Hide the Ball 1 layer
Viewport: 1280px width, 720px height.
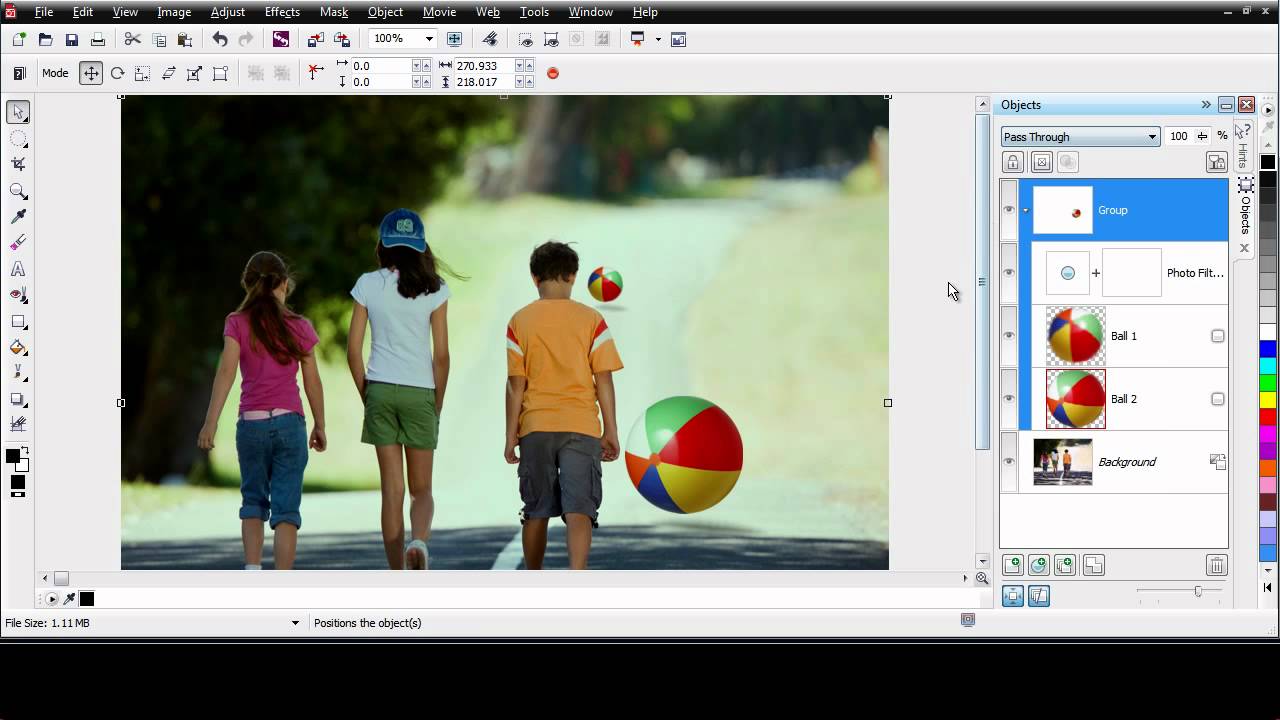click(x=1008, y=336)
